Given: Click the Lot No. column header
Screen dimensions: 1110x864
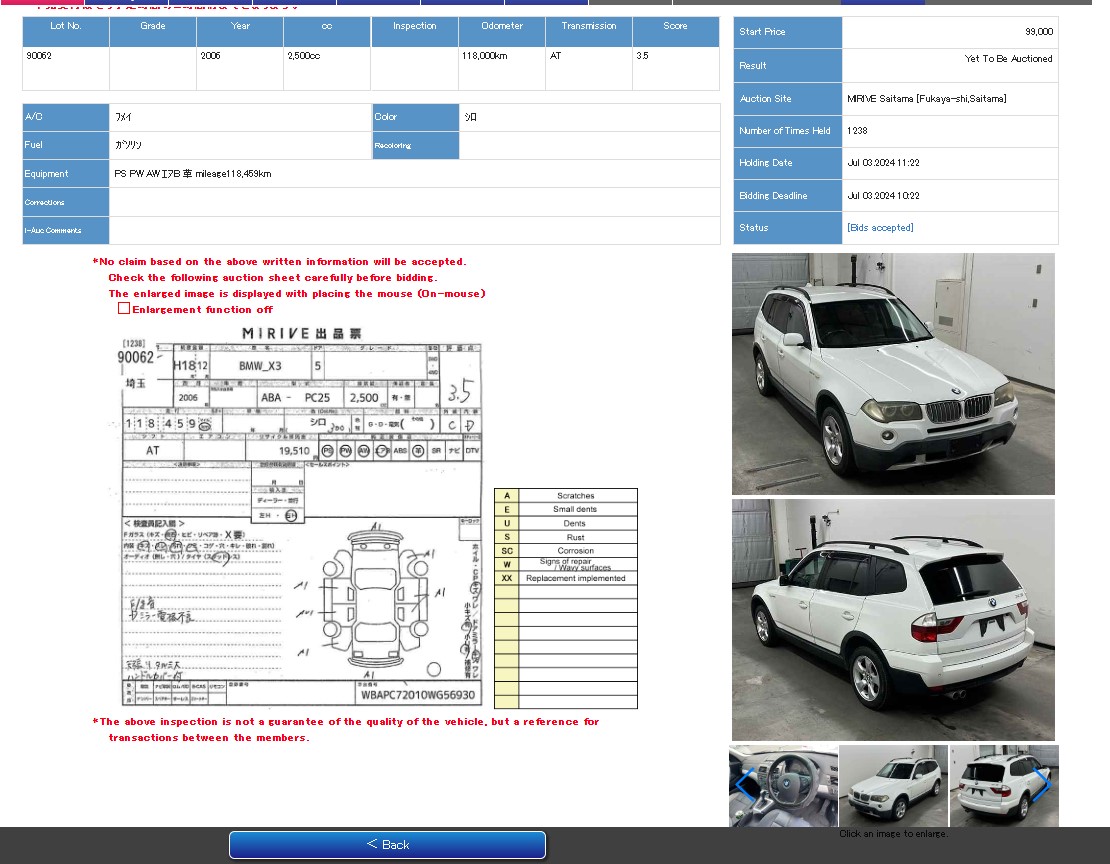Looking at the screenshot, I should point(66,31).
